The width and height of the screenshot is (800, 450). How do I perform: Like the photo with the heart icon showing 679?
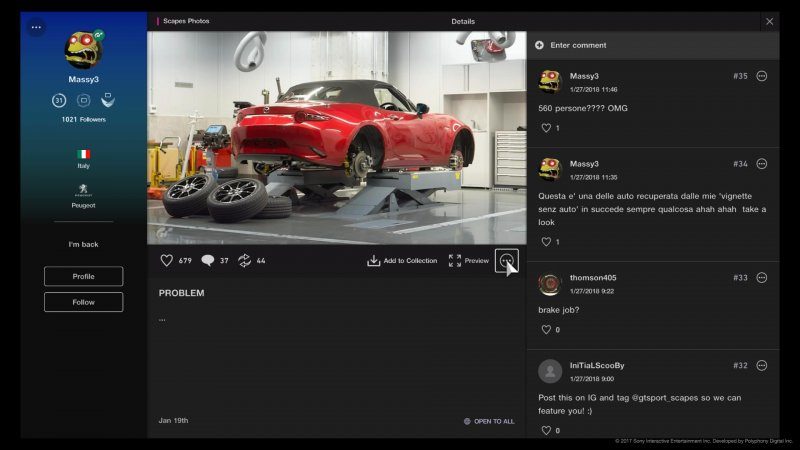[167, 260]
